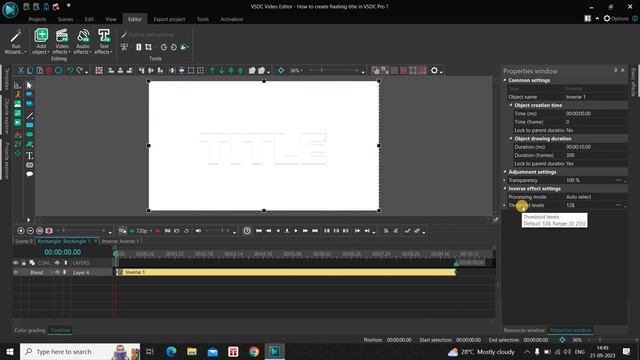Jump to the start of the timeline
The width and height of the screenshot is (640, 360).
pyautogui.click(x=259, y=231)
